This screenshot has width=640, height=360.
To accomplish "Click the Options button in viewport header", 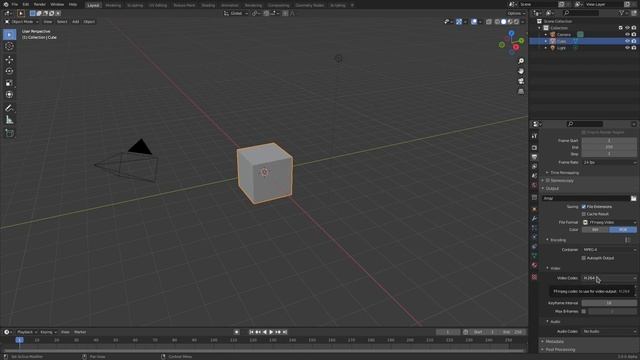I will 516,13.
